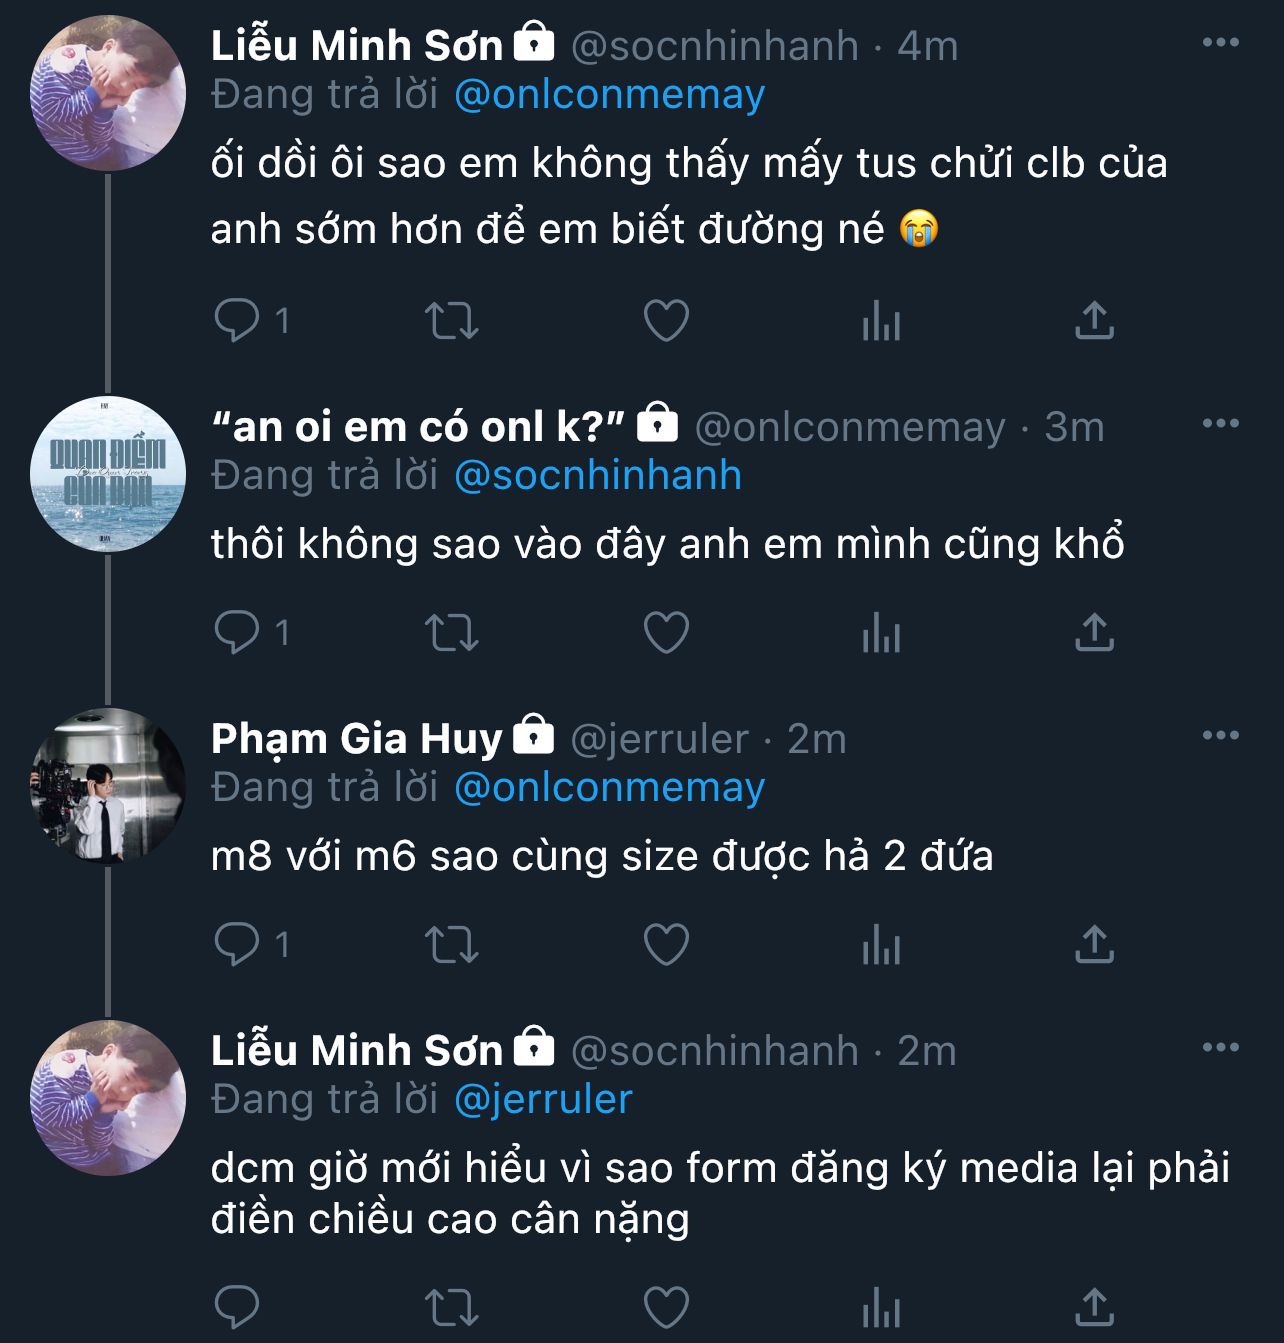Reply to Liễu Minh Sơn's first tweet

(237, 321)
